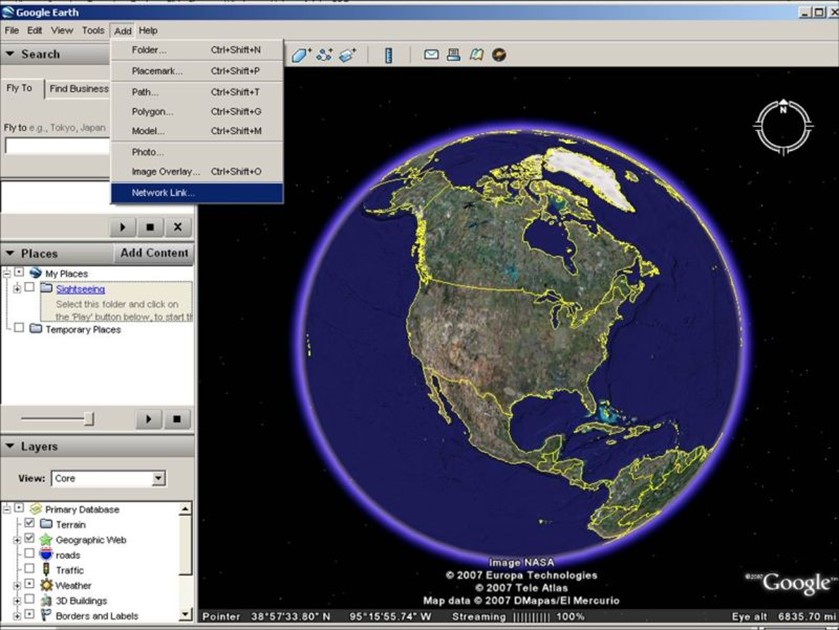Enable the roads layer checkbox
This screenshot has width=839, height=630.
point(29,554)
